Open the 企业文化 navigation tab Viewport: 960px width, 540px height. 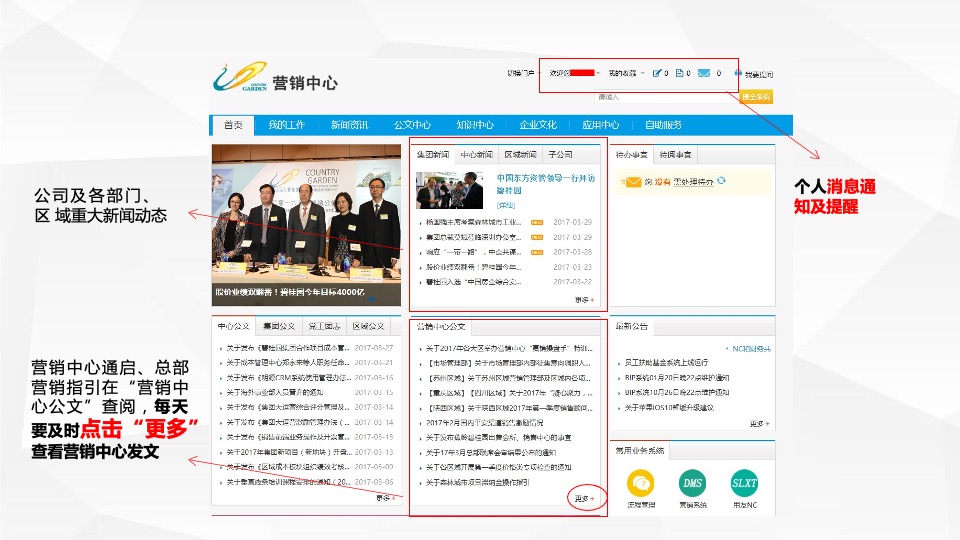click(538, 125)
